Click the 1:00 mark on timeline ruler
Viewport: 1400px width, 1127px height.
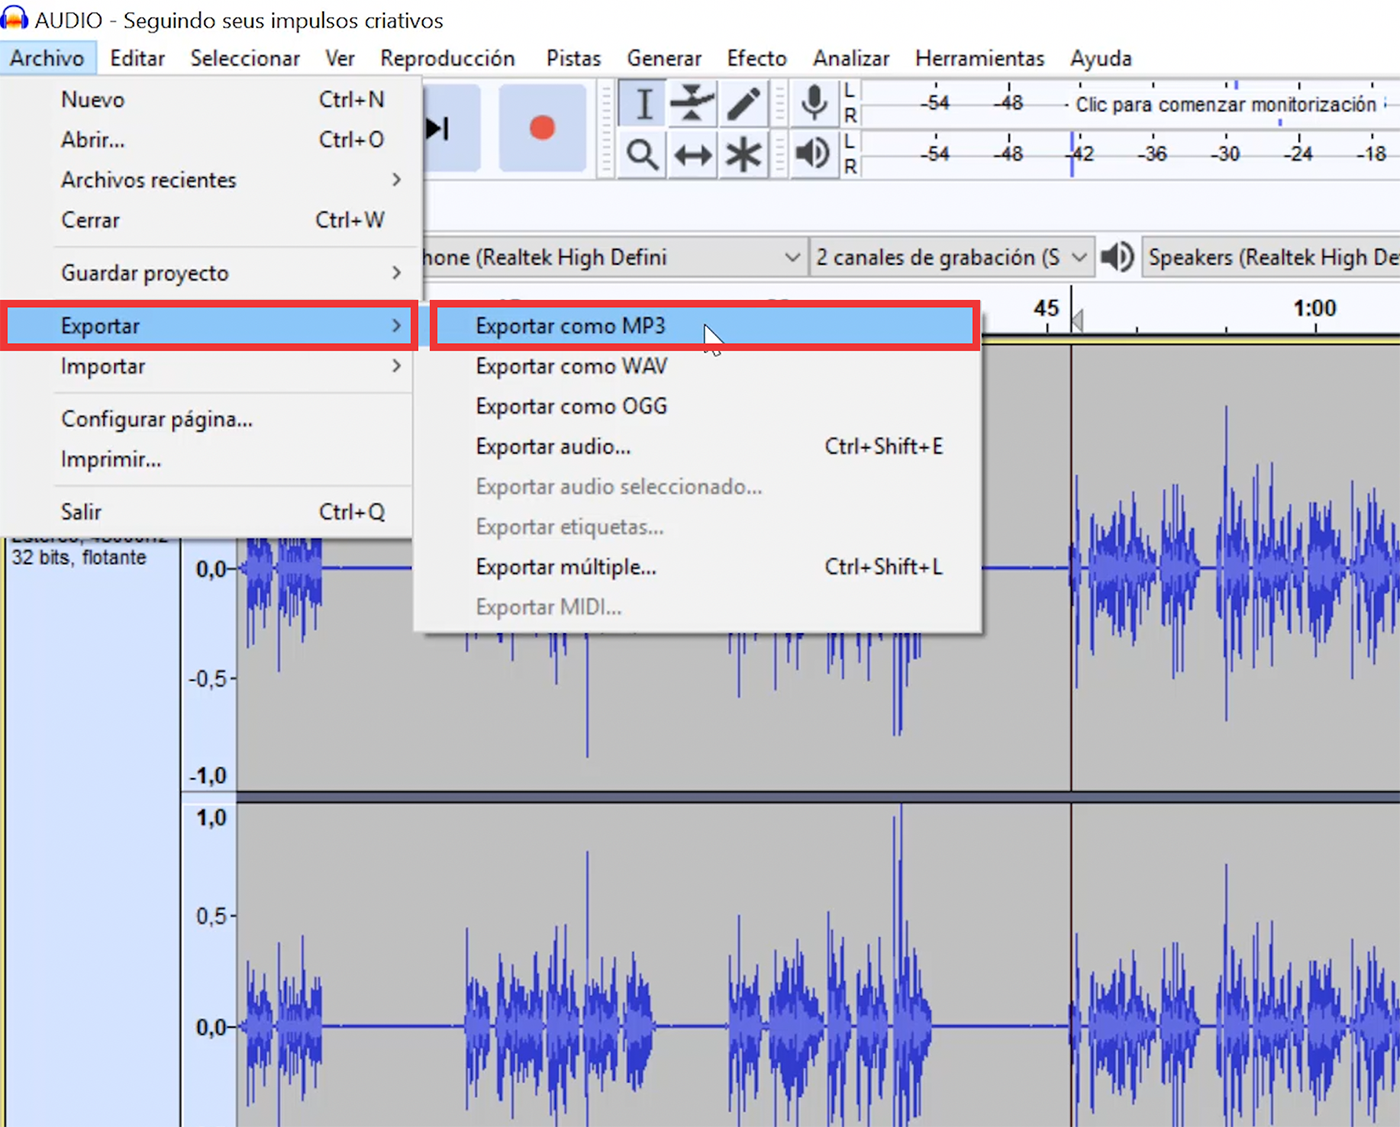pos(1314,308)
